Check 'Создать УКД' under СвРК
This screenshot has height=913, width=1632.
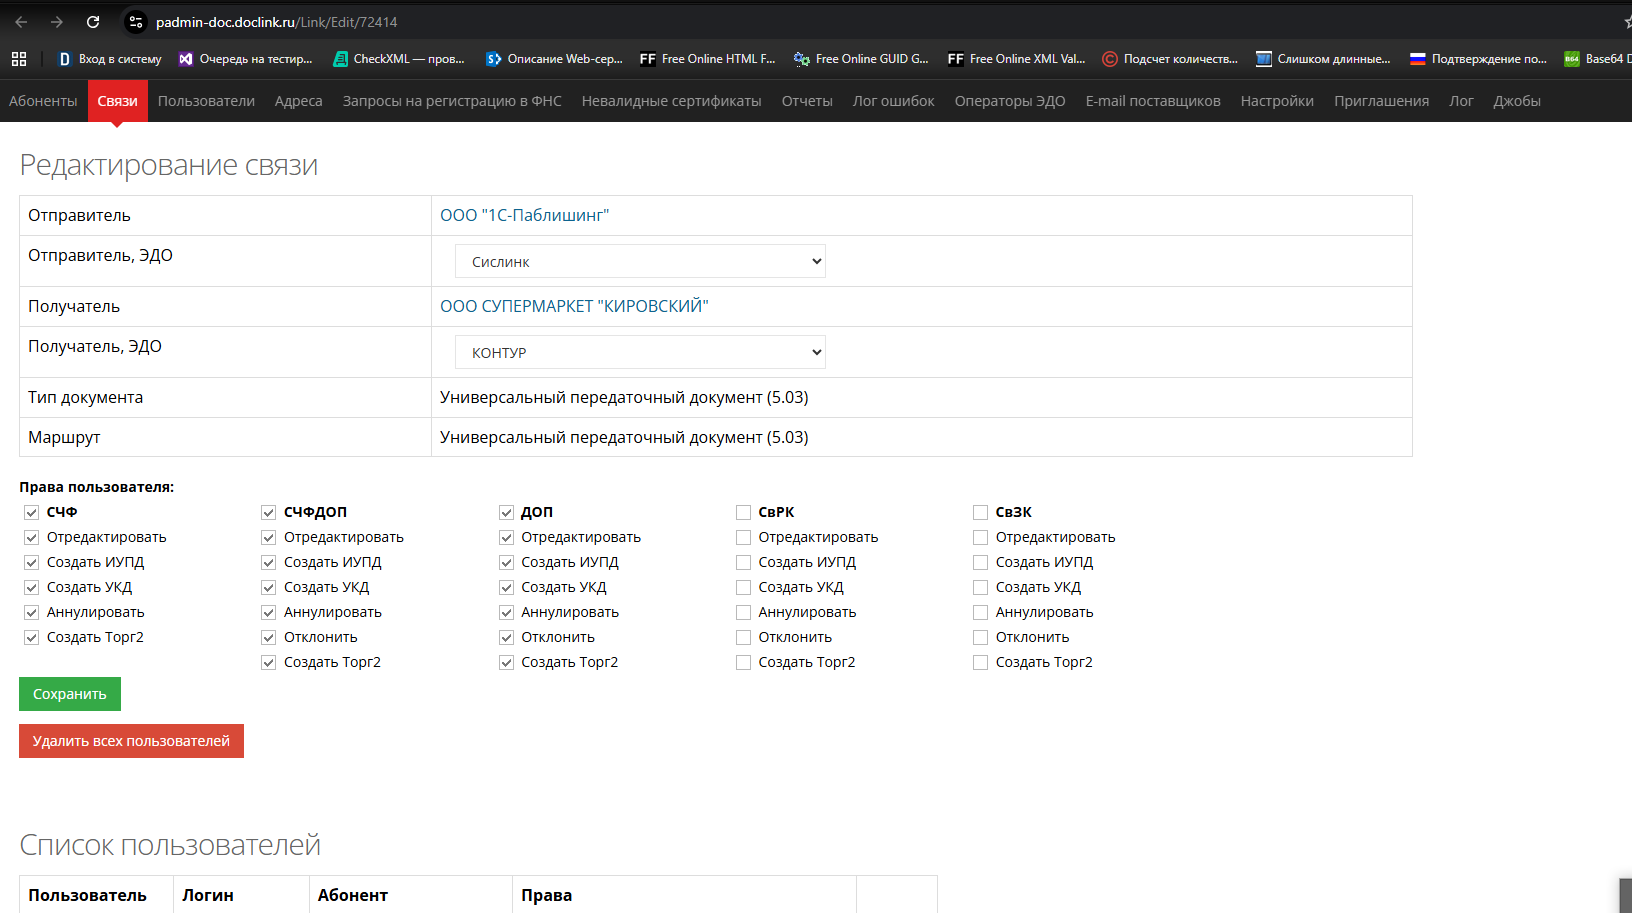743,588
